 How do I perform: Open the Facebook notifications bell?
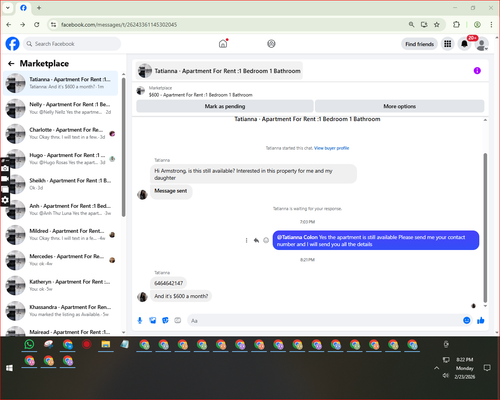pyautogui.click(x=464, y=44)
